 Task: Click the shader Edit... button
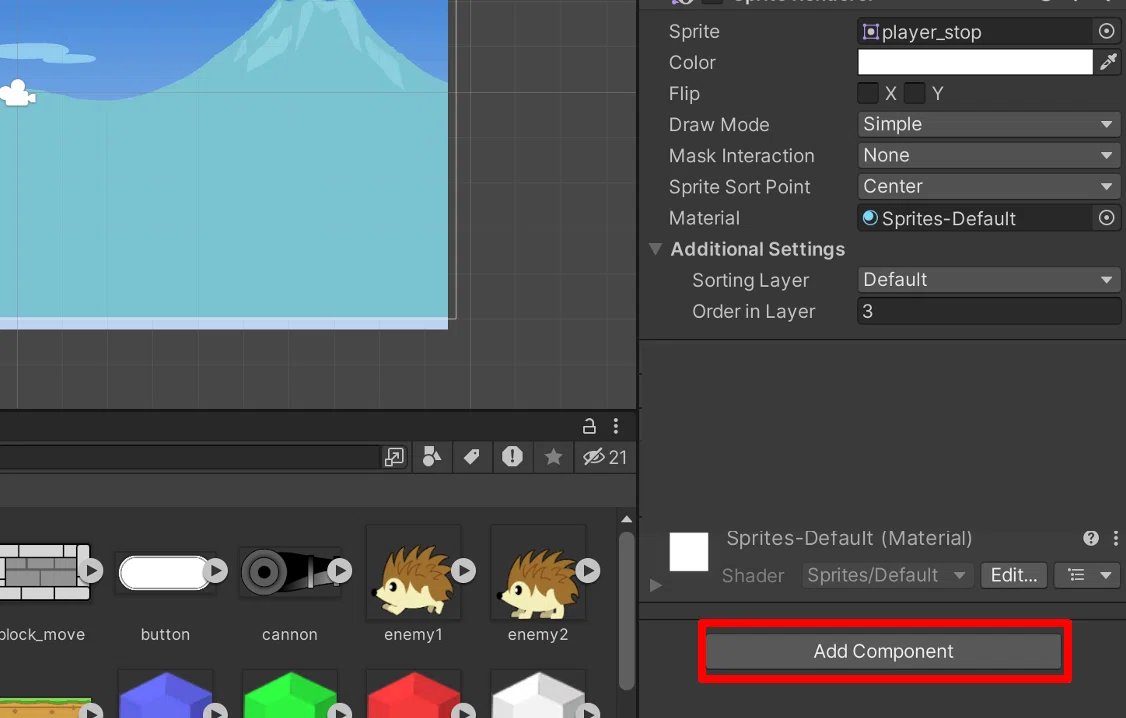point(1013,575)
